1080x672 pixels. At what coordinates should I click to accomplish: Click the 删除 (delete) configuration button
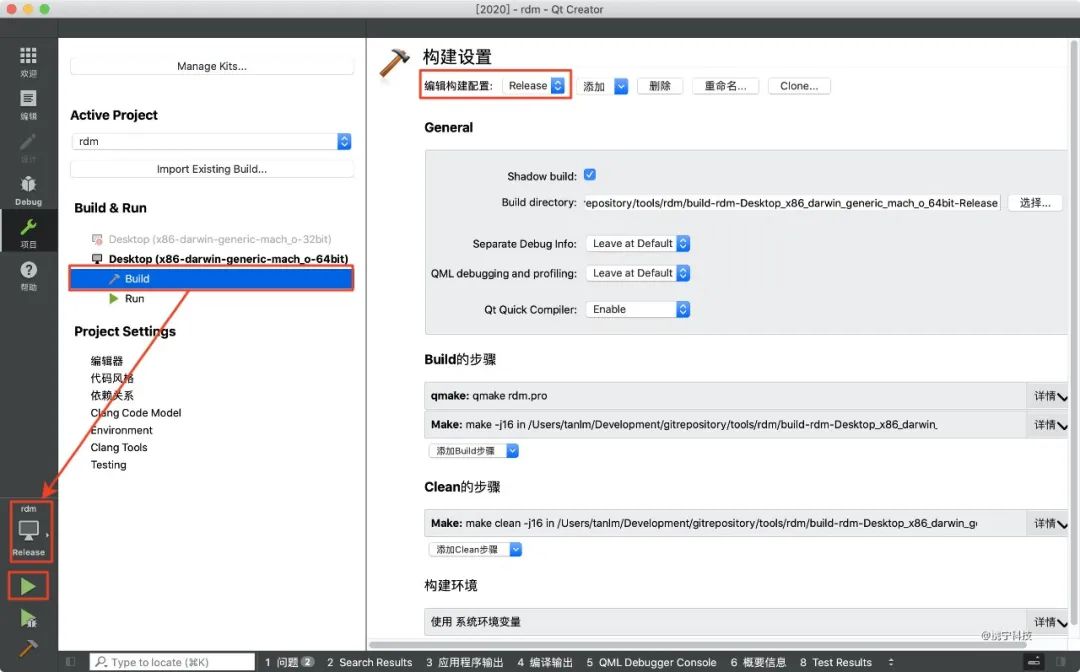(660, 86)
